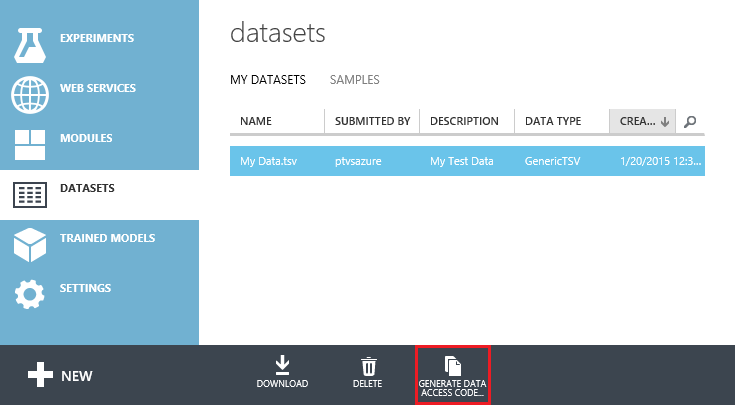Click the Datasets table grid icon

click(30, 195)
